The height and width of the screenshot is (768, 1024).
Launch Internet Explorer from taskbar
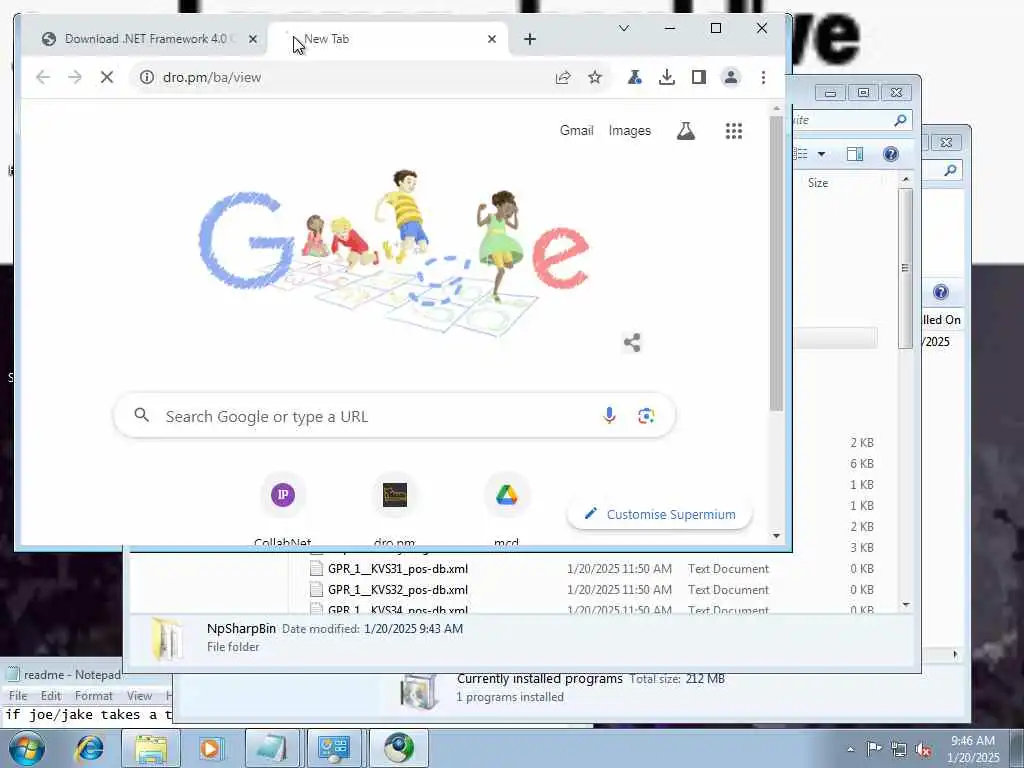click(89, 748)
